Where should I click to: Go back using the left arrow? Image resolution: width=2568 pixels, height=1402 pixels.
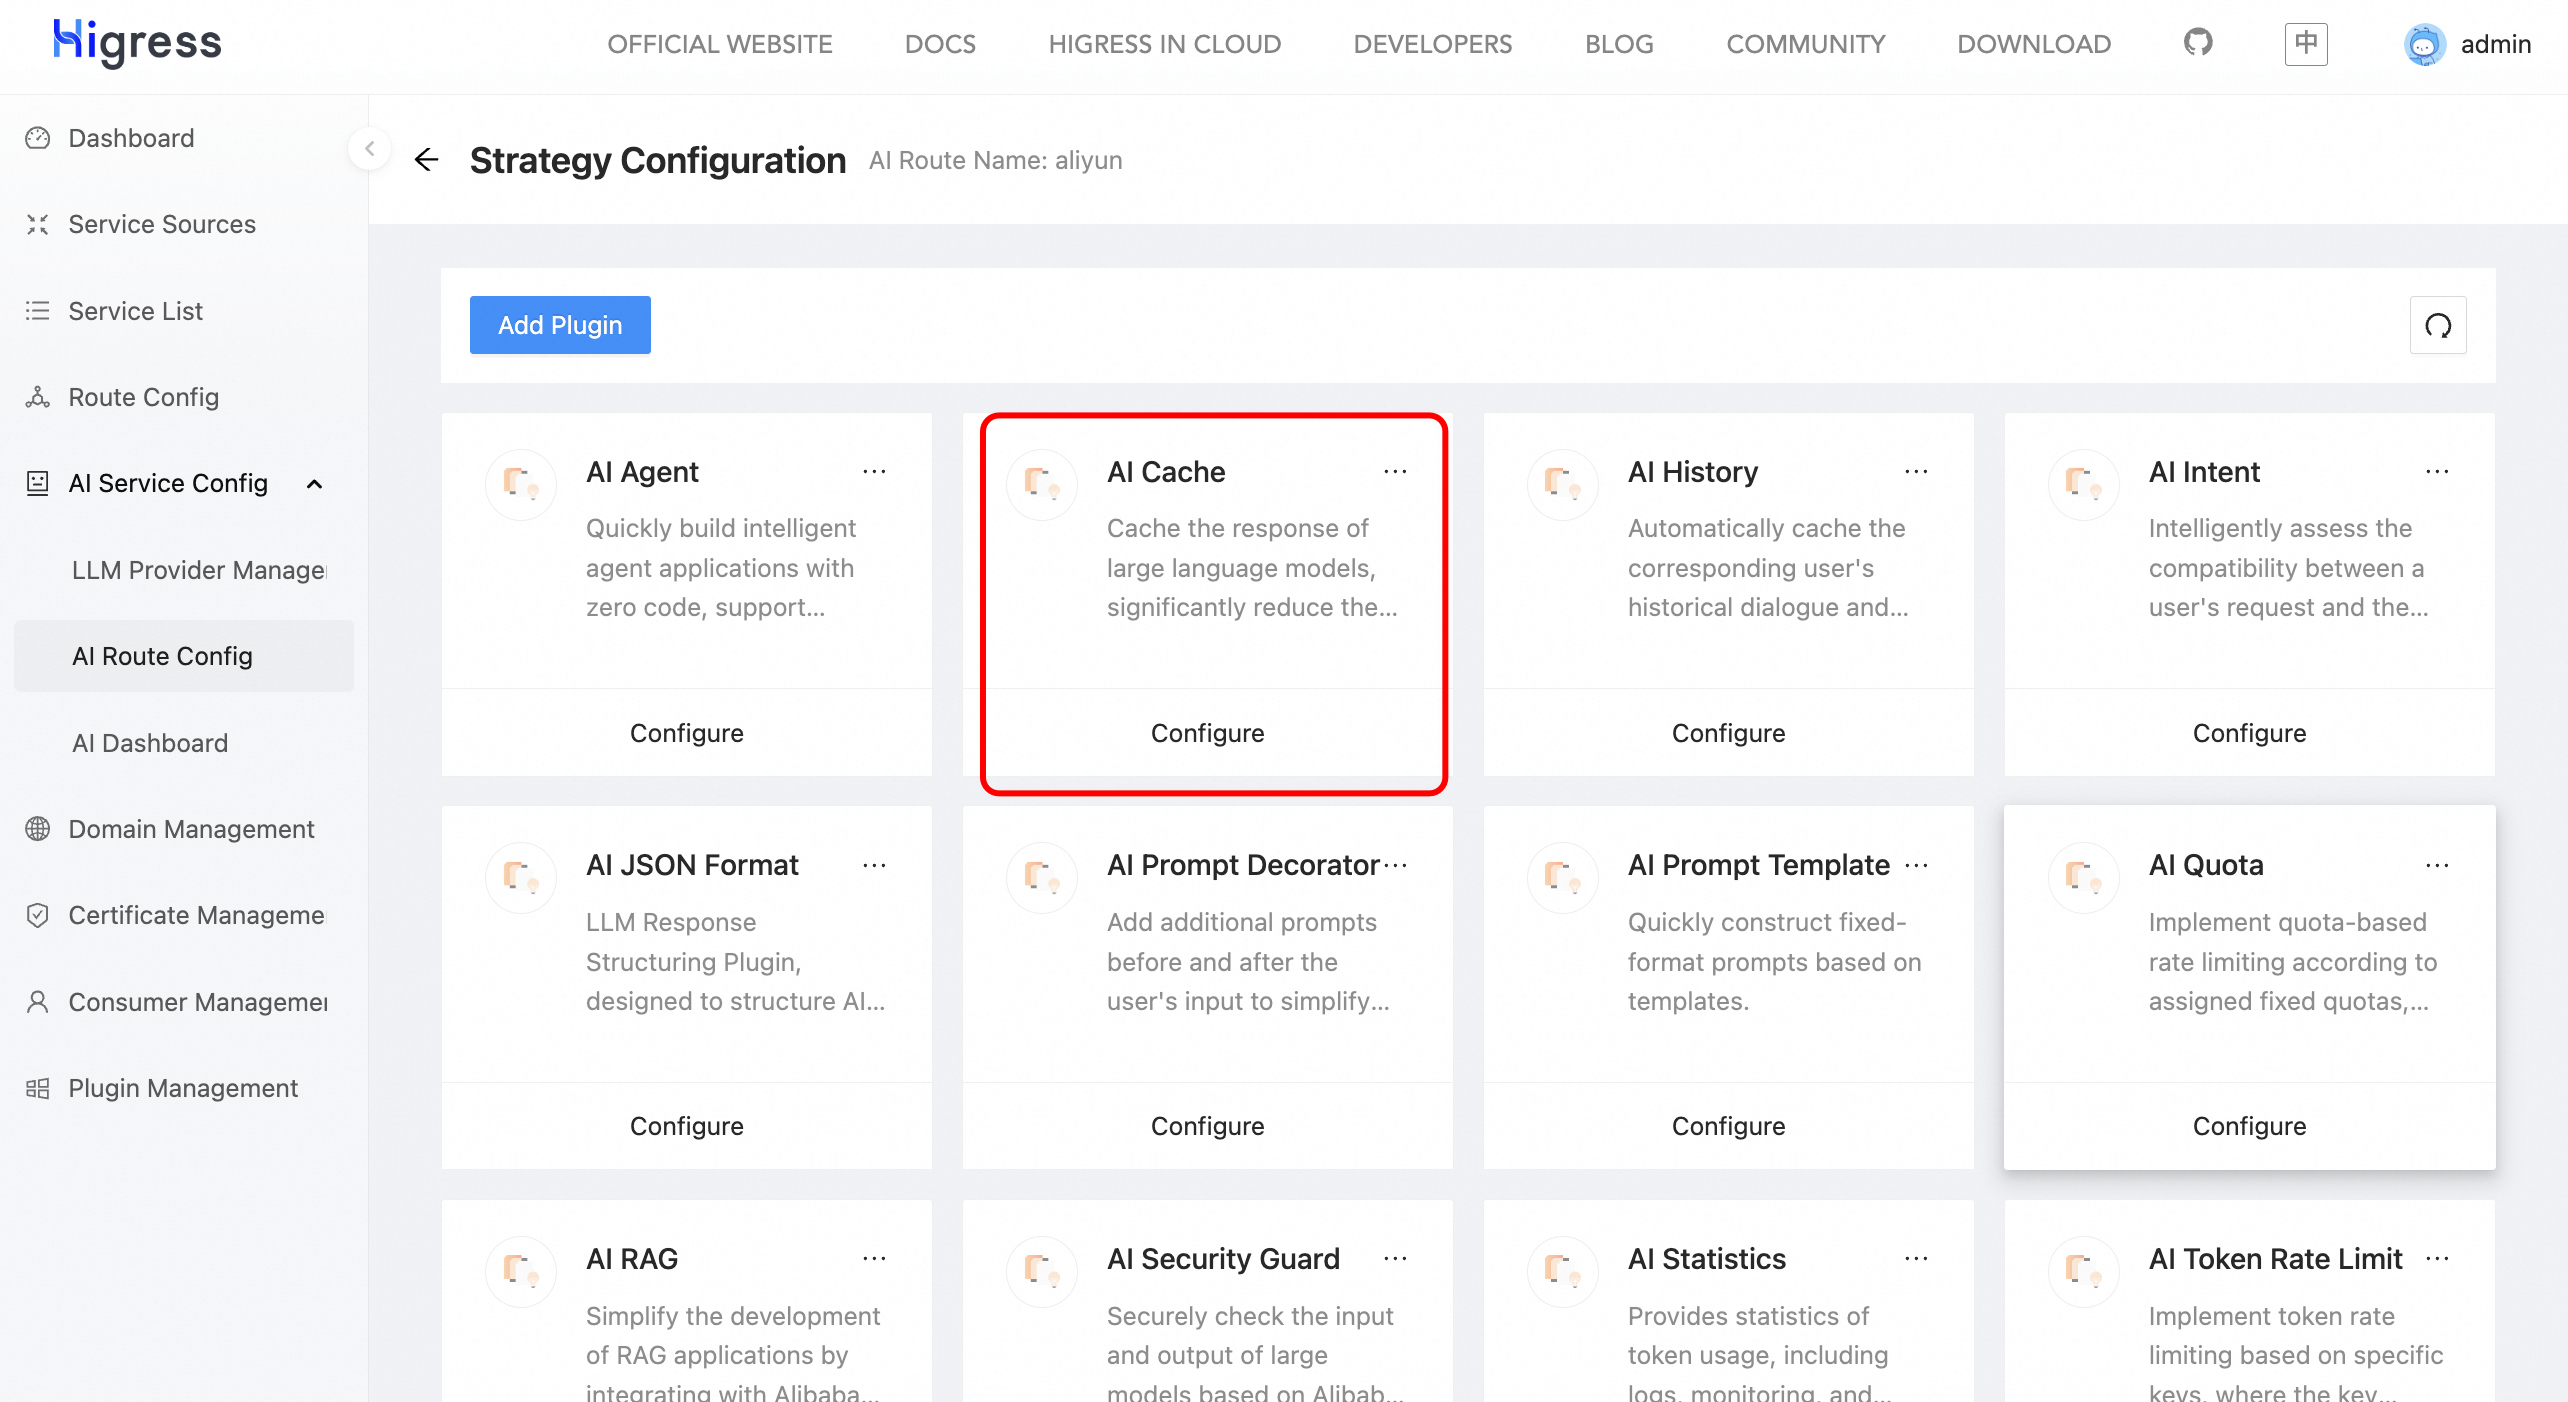(x=427, y=160)
